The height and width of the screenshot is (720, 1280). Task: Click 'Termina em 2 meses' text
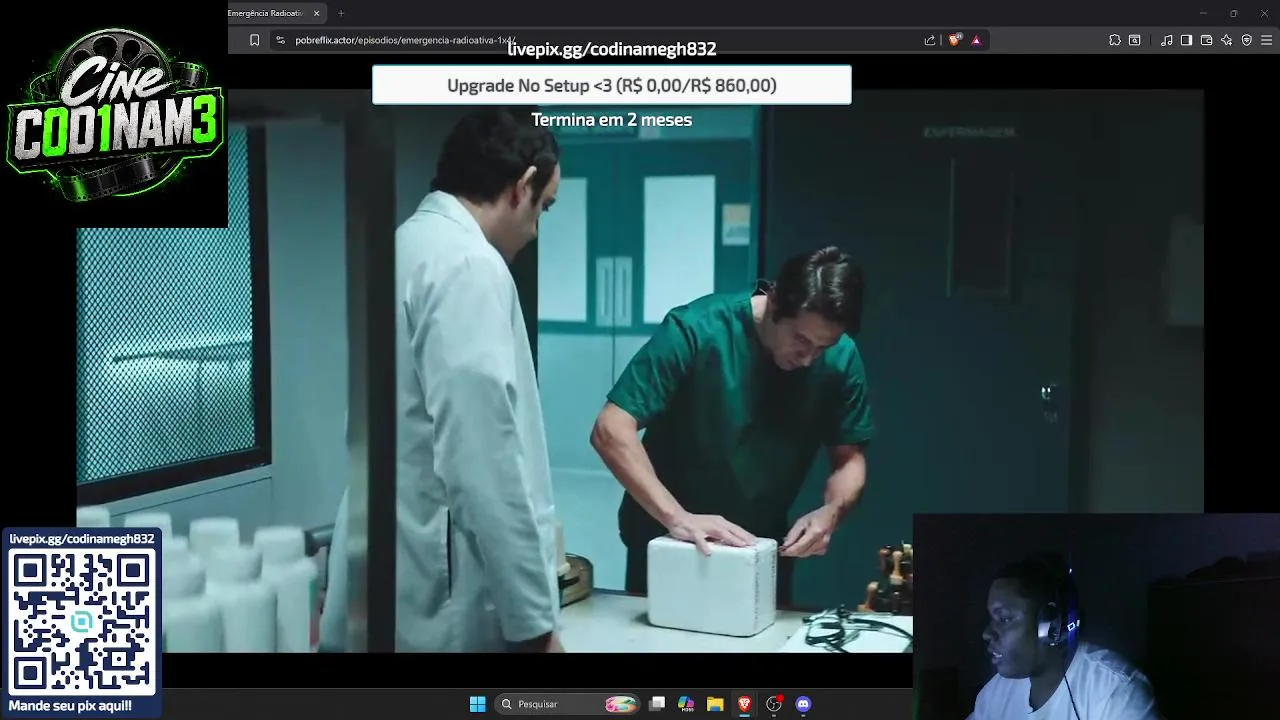[612, 120]
